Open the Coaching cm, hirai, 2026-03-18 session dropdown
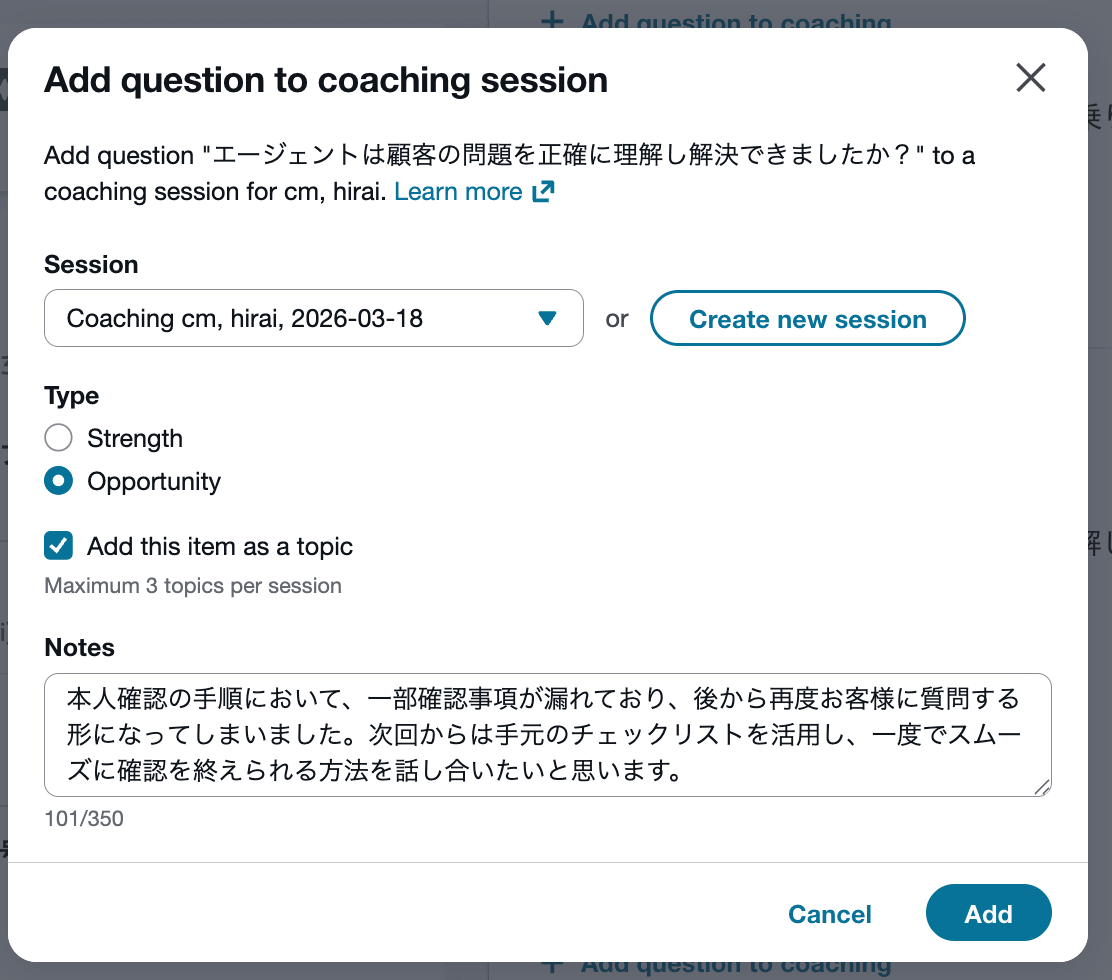This screenshot has width=1112, height=980. point(313,319)
